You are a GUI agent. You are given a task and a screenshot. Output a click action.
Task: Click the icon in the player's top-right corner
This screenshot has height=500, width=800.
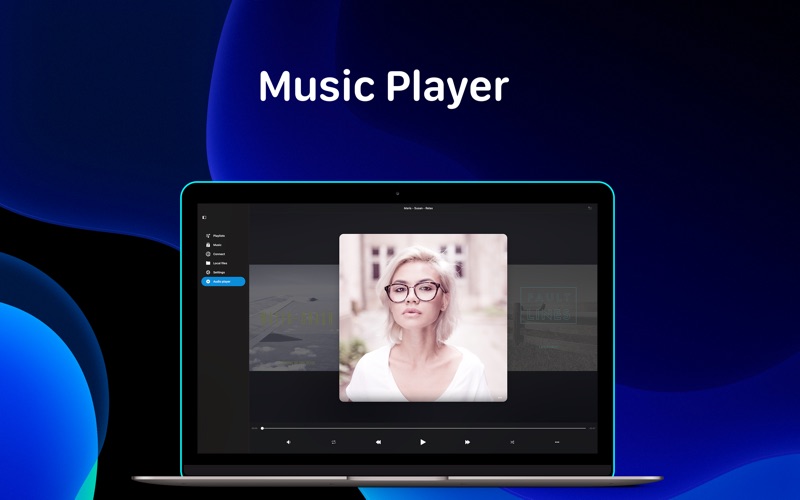(590, 208)
